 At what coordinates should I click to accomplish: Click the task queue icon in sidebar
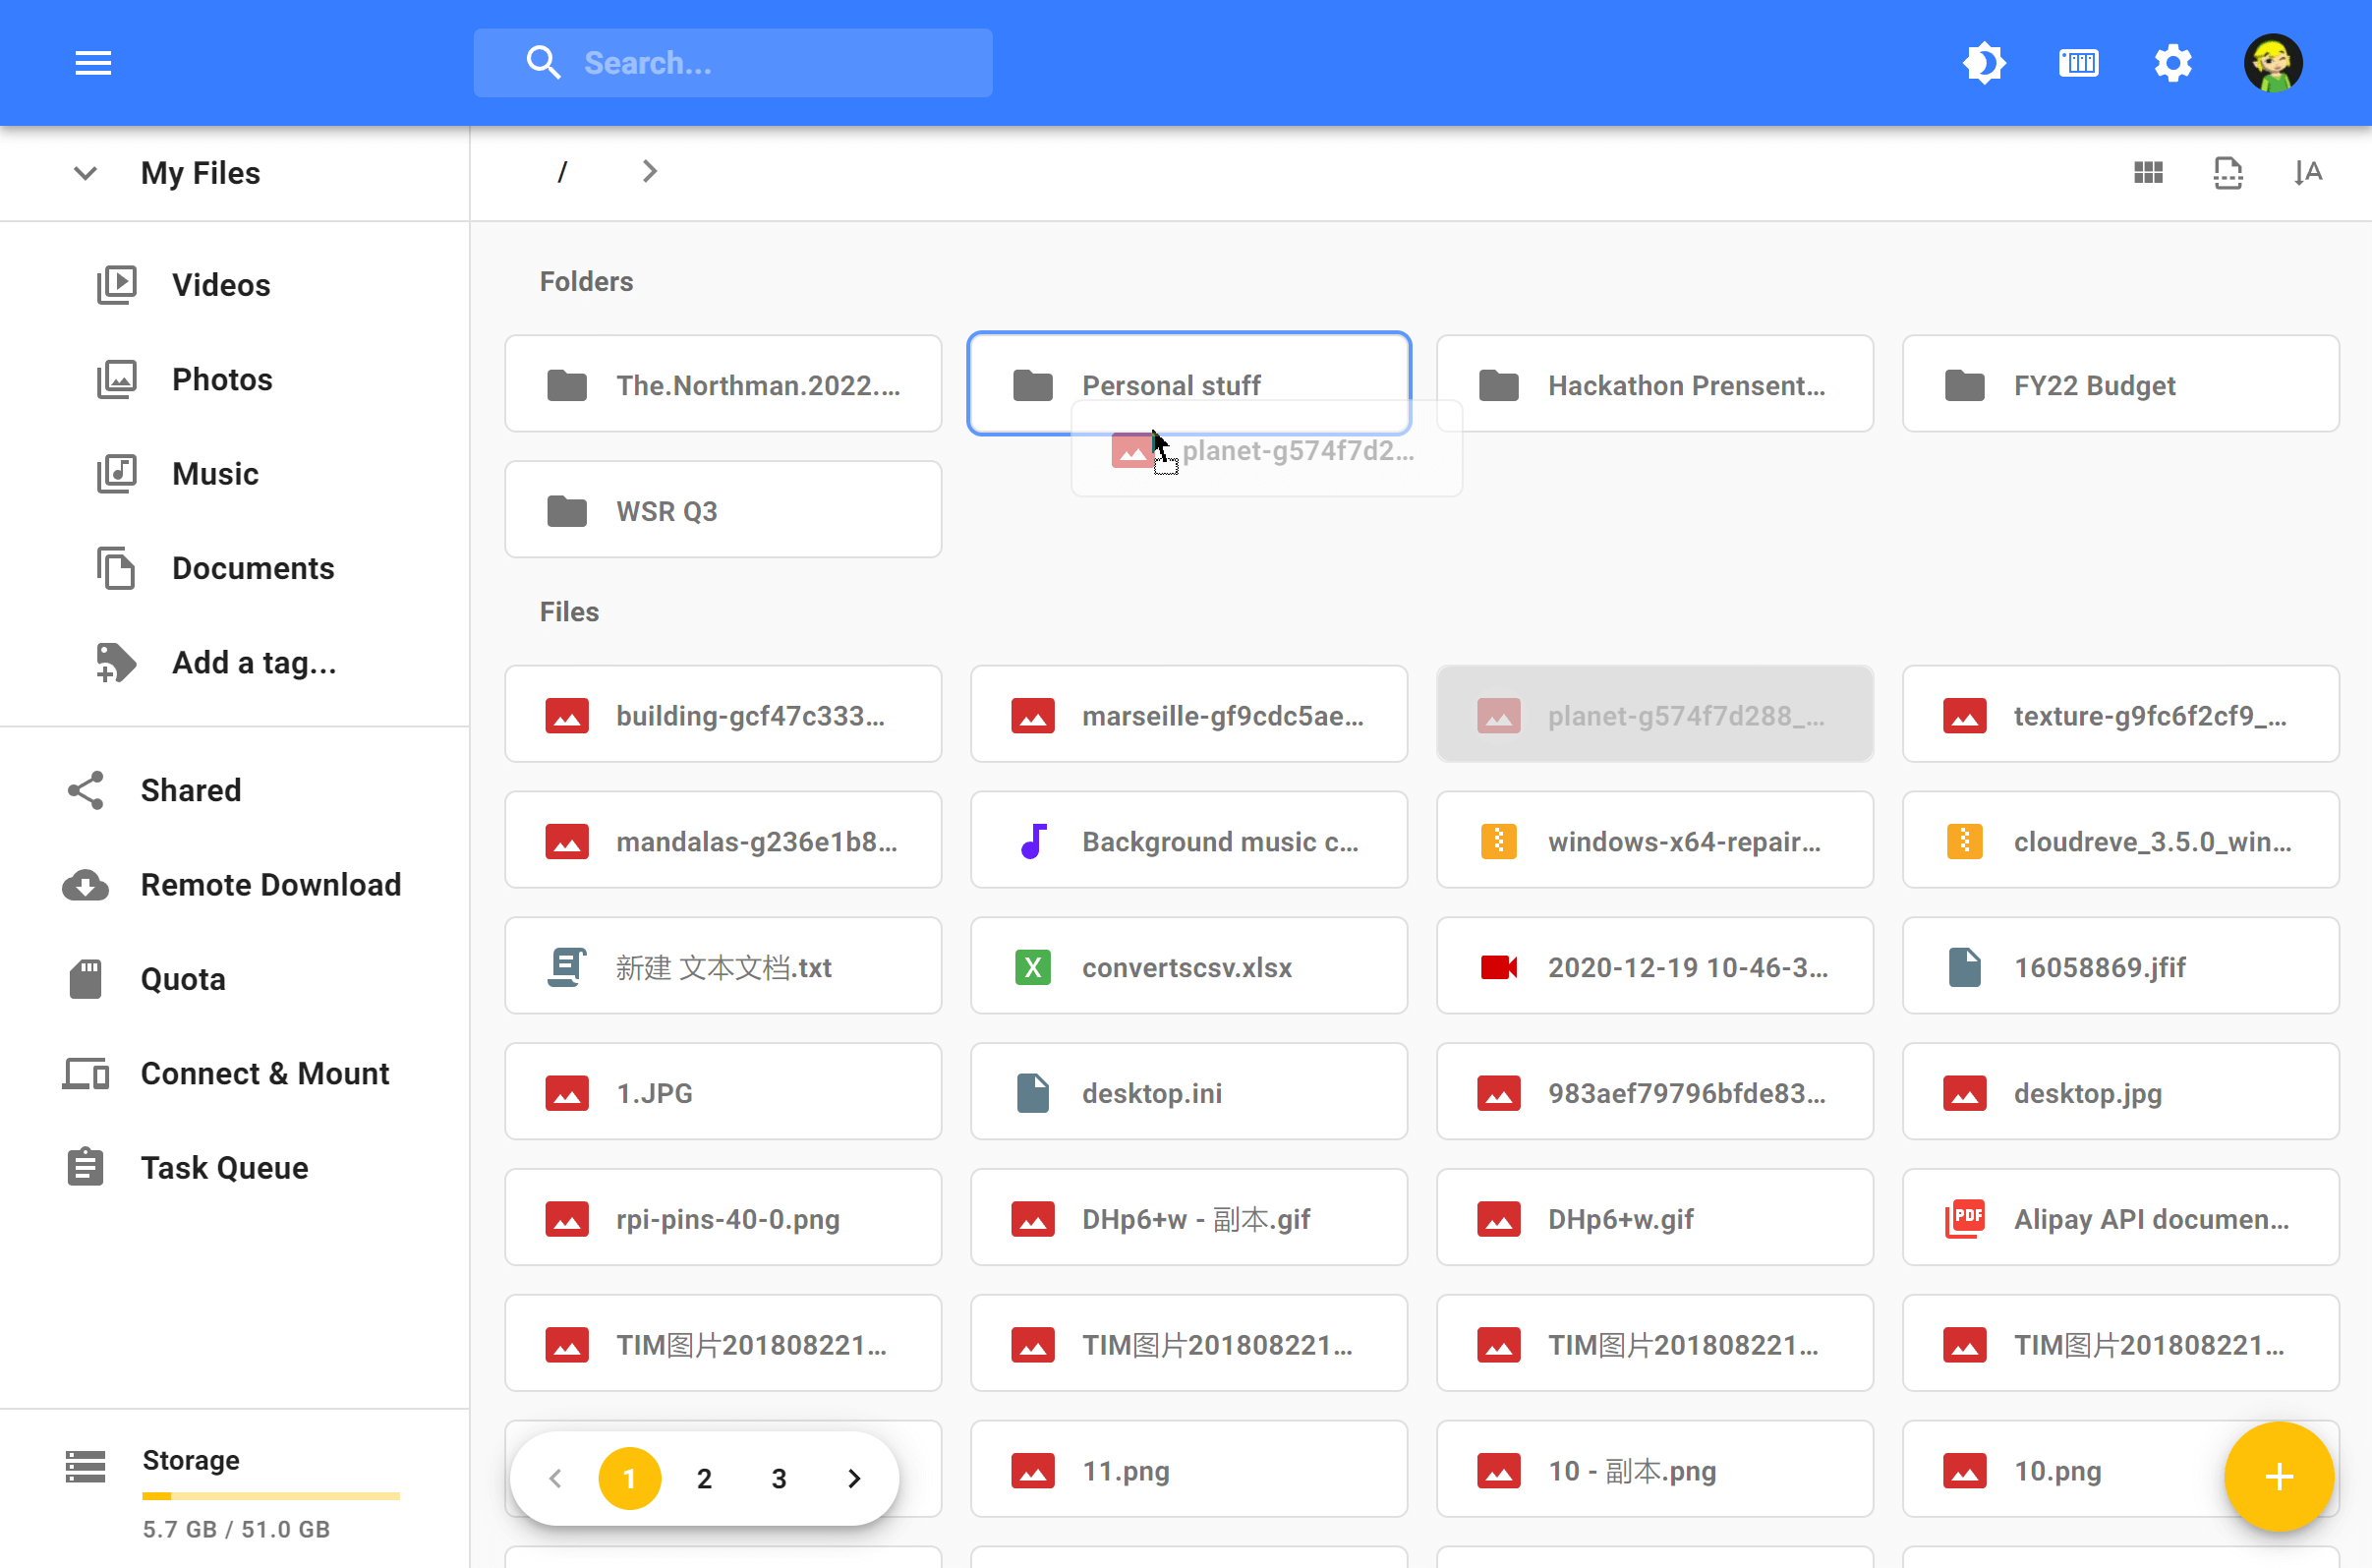(x=86, y=1167)
